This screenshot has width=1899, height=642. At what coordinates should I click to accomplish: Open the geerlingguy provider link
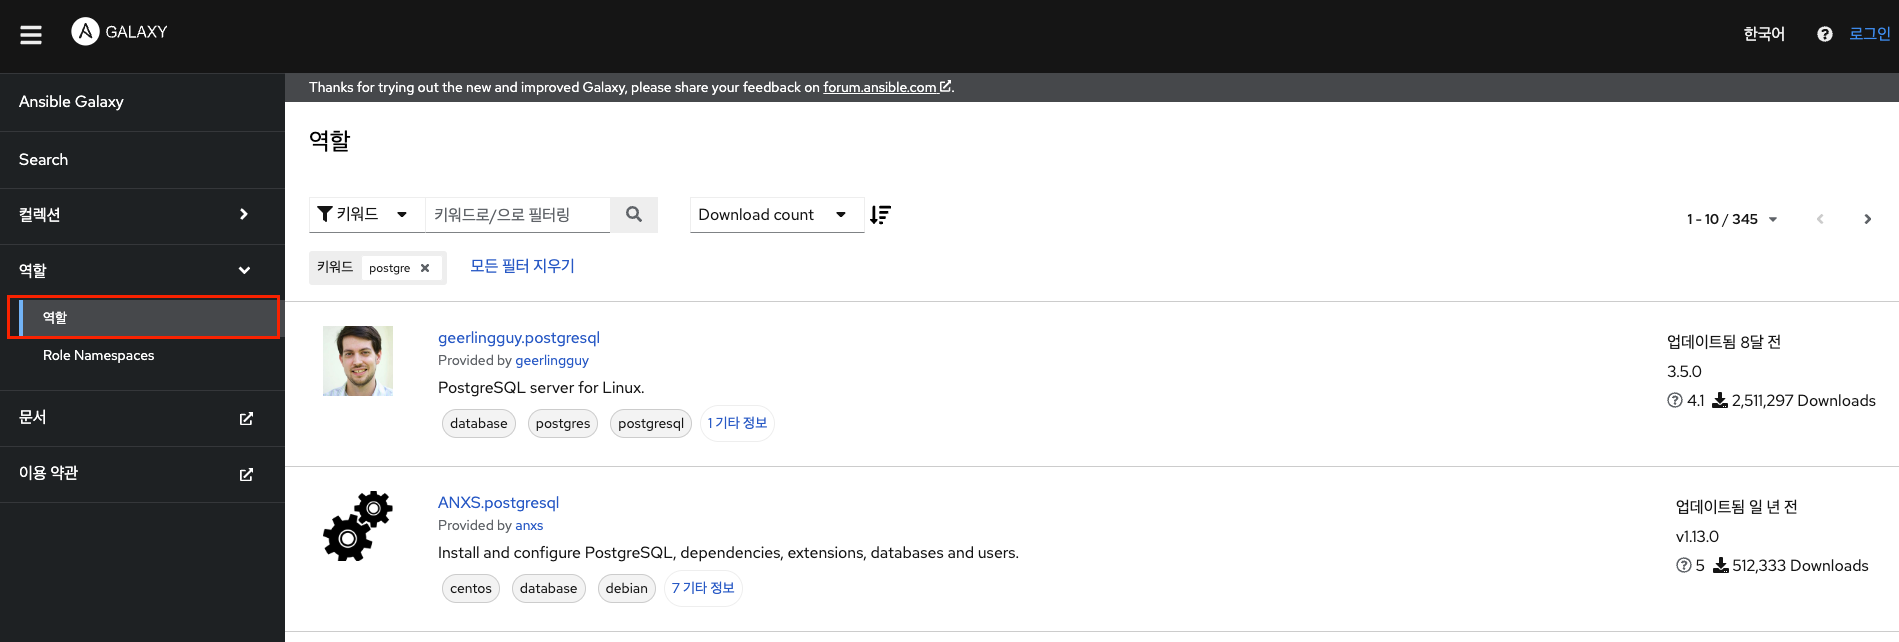click(x=552, y=360)
